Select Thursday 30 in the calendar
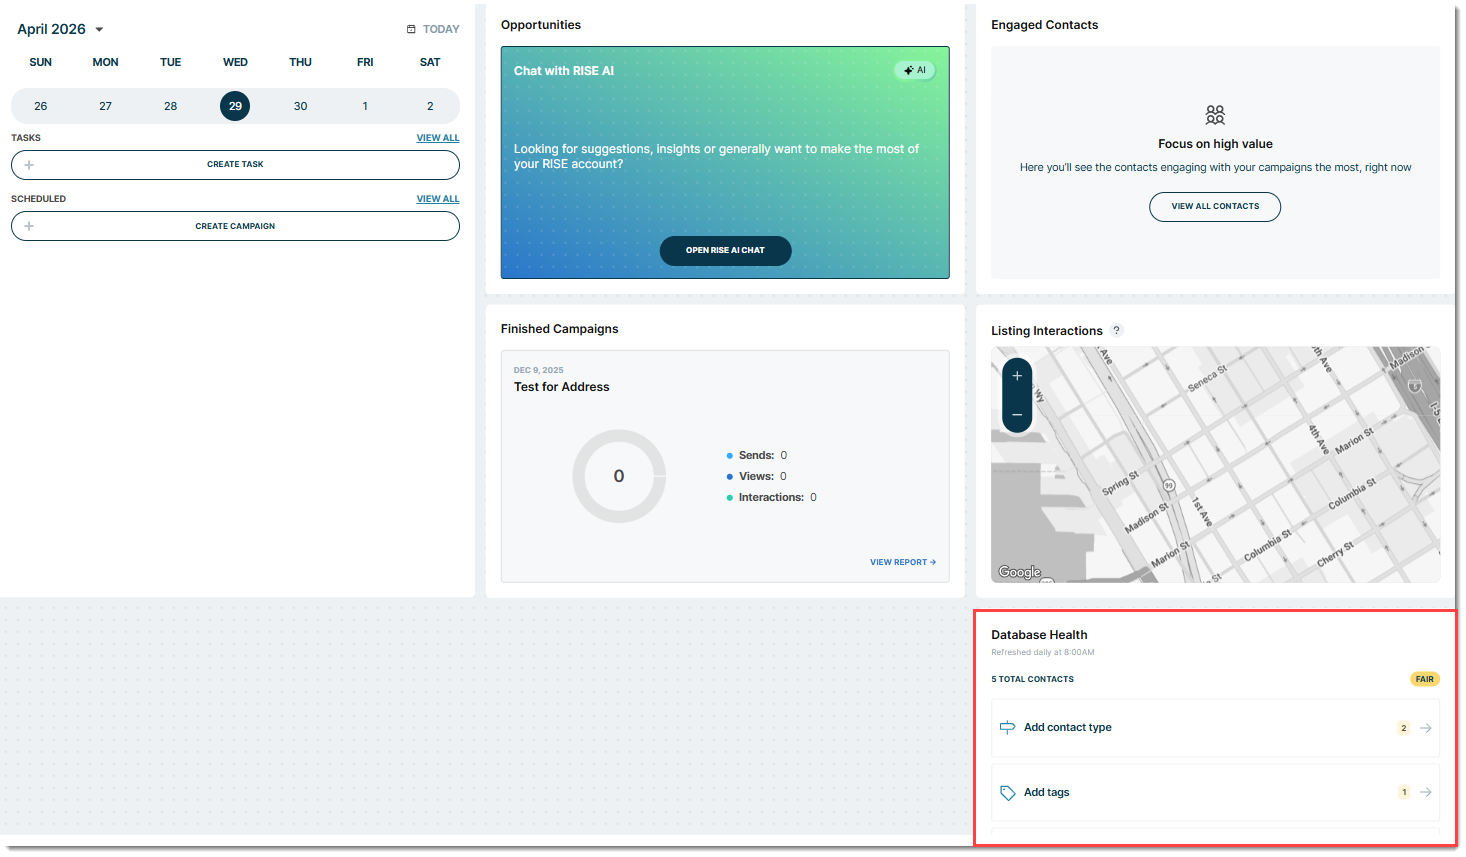Viewport: 1466px width, 857px height. 301,106
